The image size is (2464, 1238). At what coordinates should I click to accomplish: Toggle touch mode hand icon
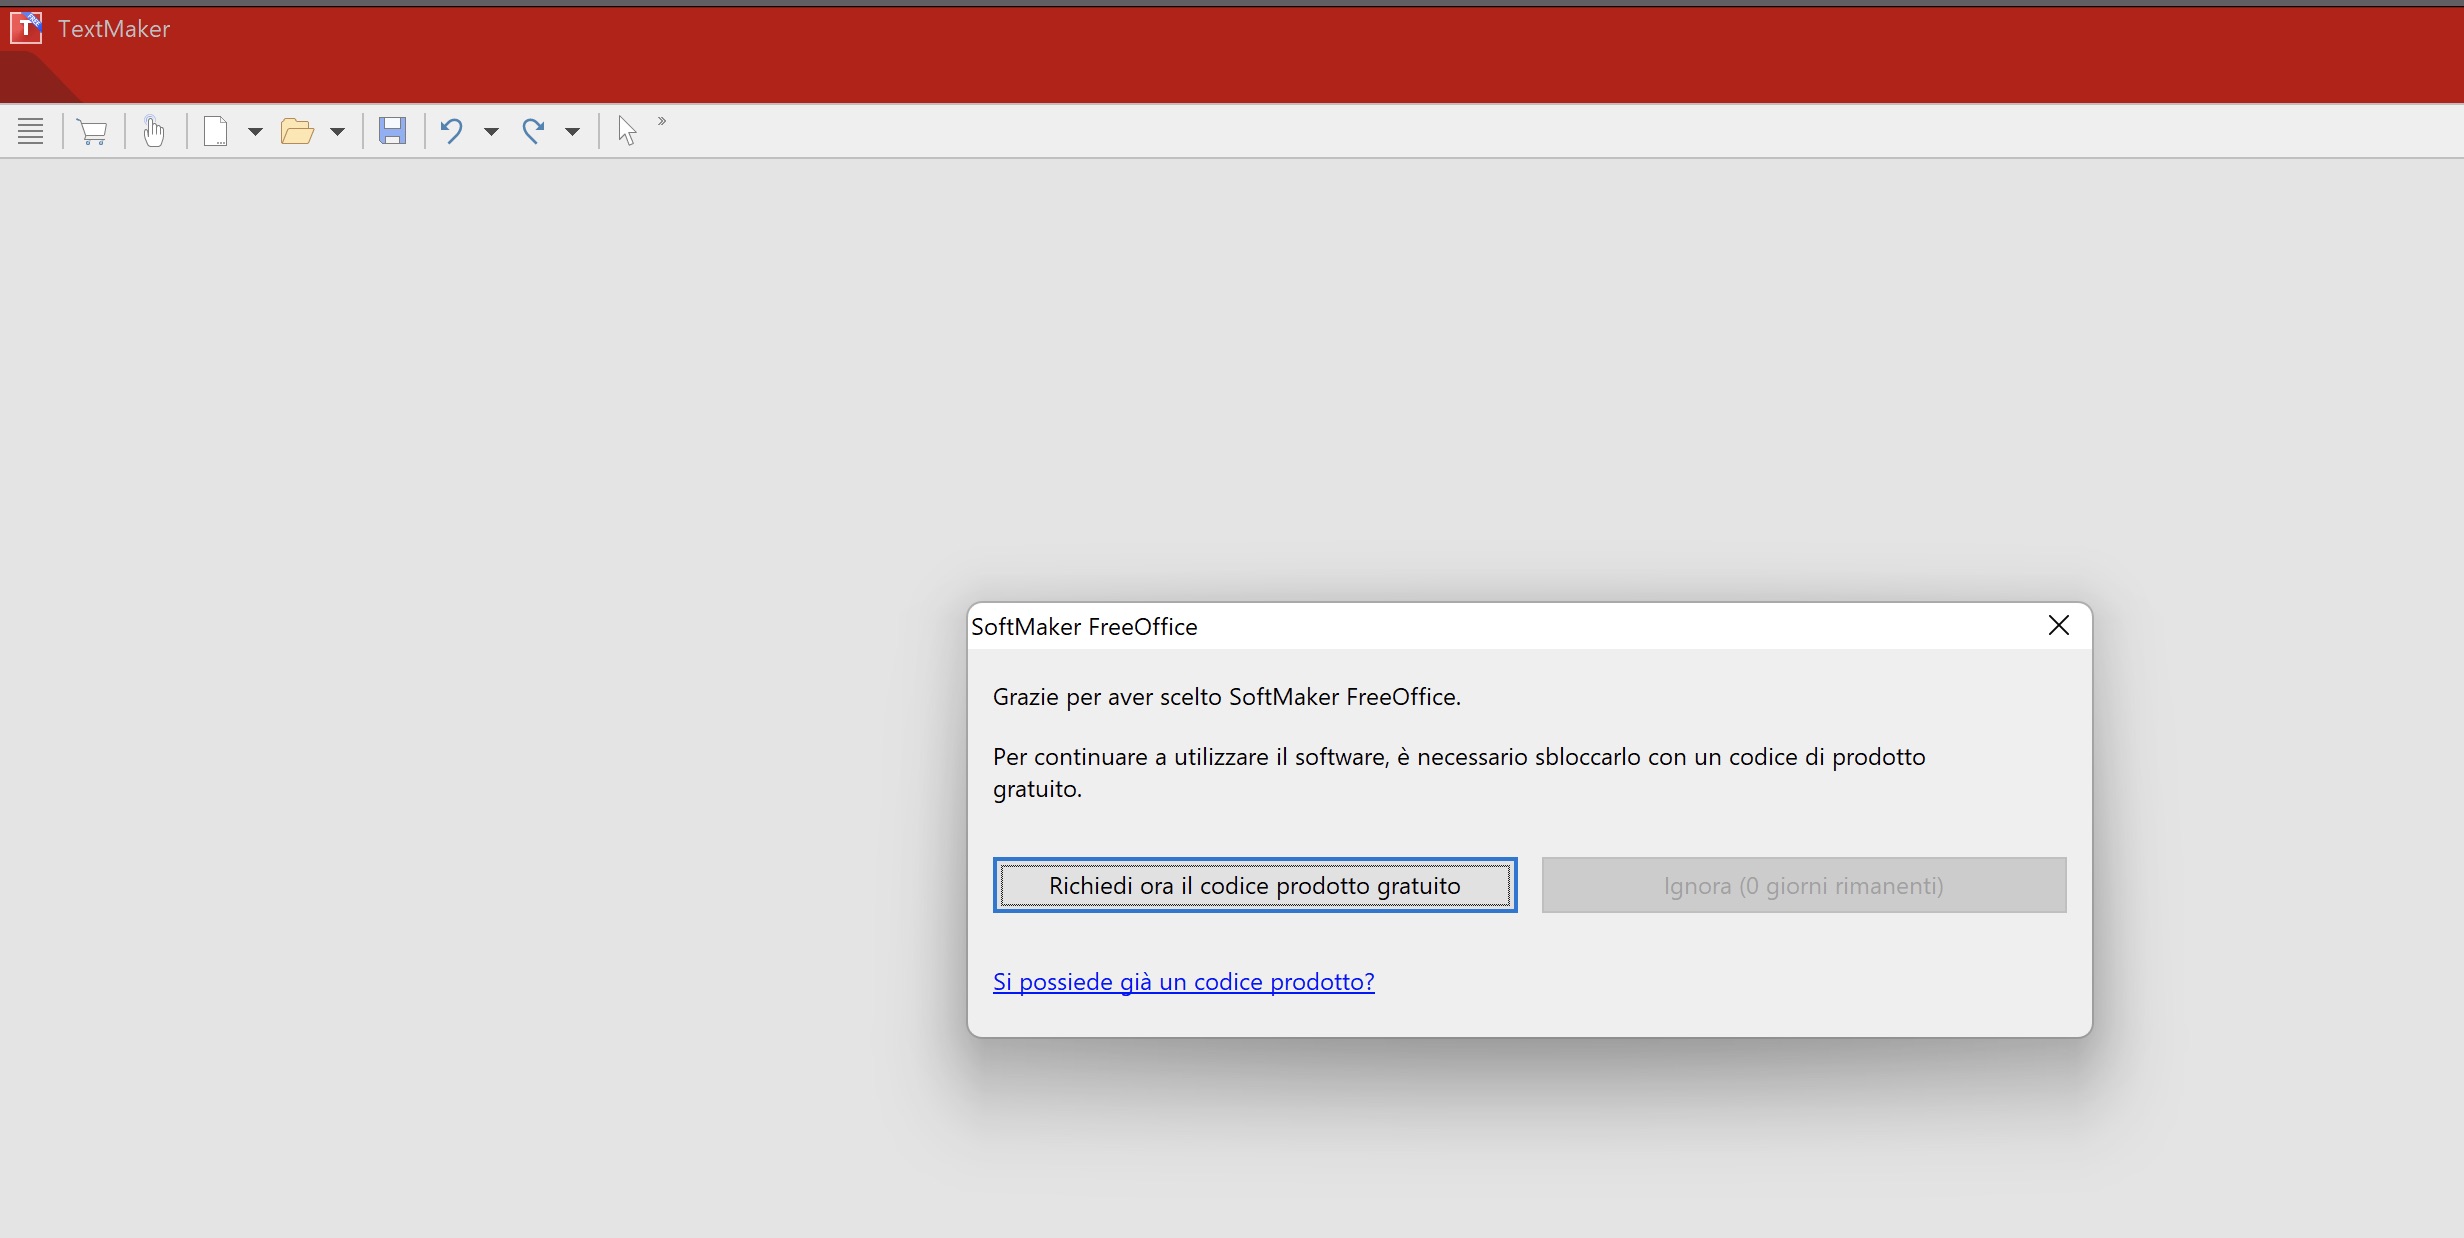154,131
